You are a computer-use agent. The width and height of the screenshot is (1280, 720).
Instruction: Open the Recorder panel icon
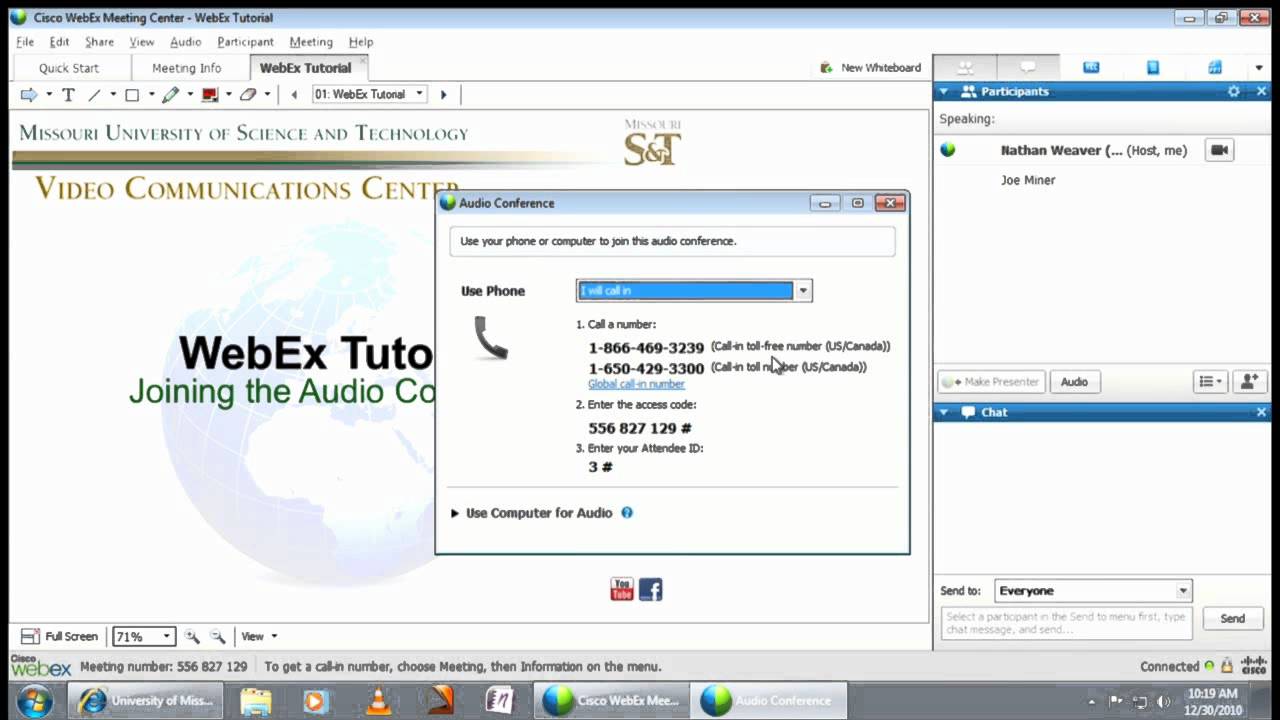tap(1091, 68)
